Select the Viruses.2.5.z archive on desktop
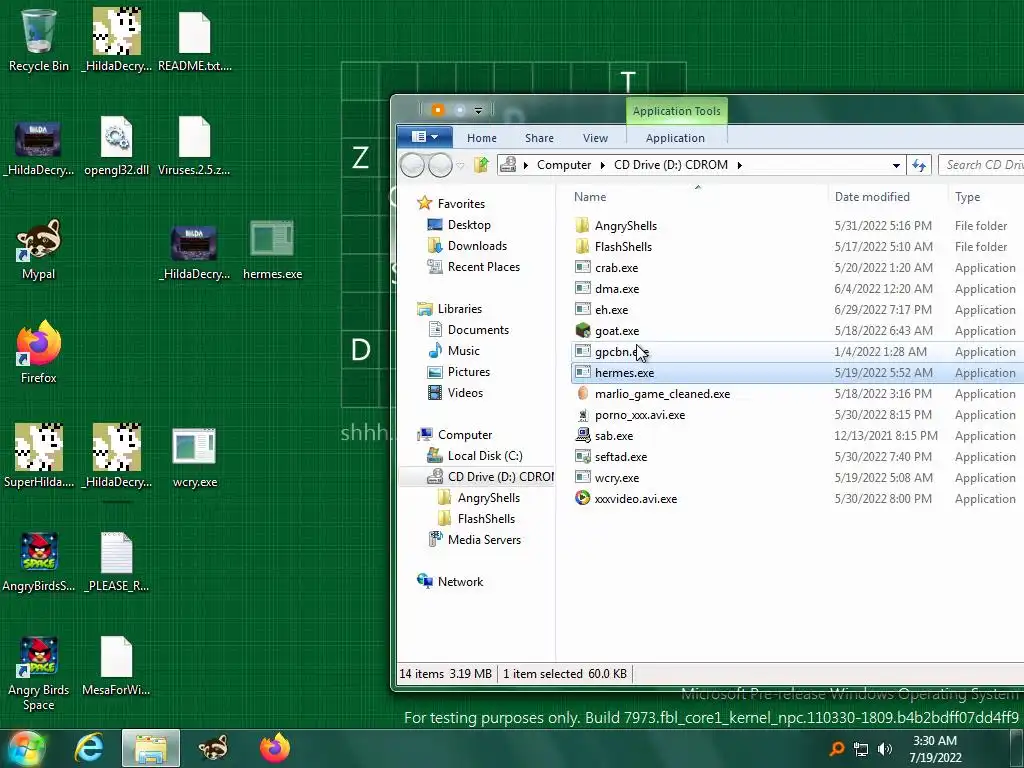This screenshot has width=1024, height=768. [194, 146]
